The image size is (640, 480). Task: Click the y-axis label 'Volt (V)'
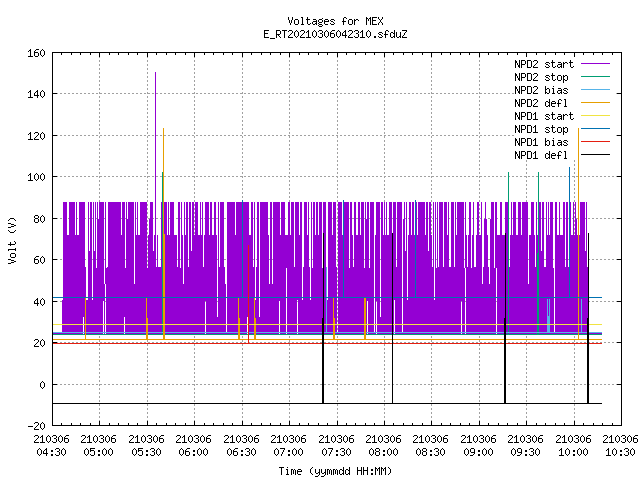click(x=12, y=240)
